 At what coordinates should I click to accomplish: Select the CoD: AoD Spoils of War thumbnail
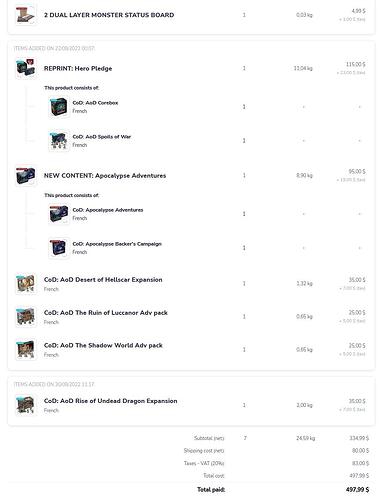click(59, 141)
